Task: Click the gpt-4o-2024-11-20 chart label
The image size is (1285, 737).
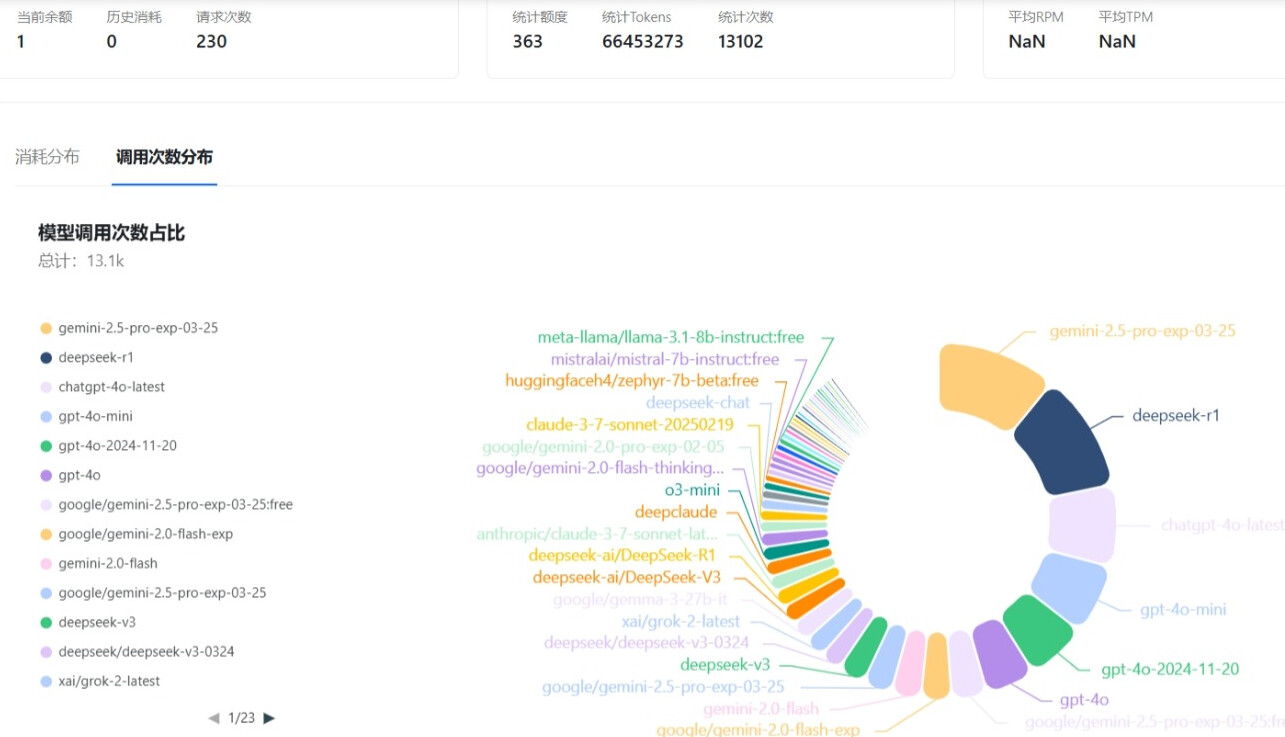Action: coord(1170,669)
